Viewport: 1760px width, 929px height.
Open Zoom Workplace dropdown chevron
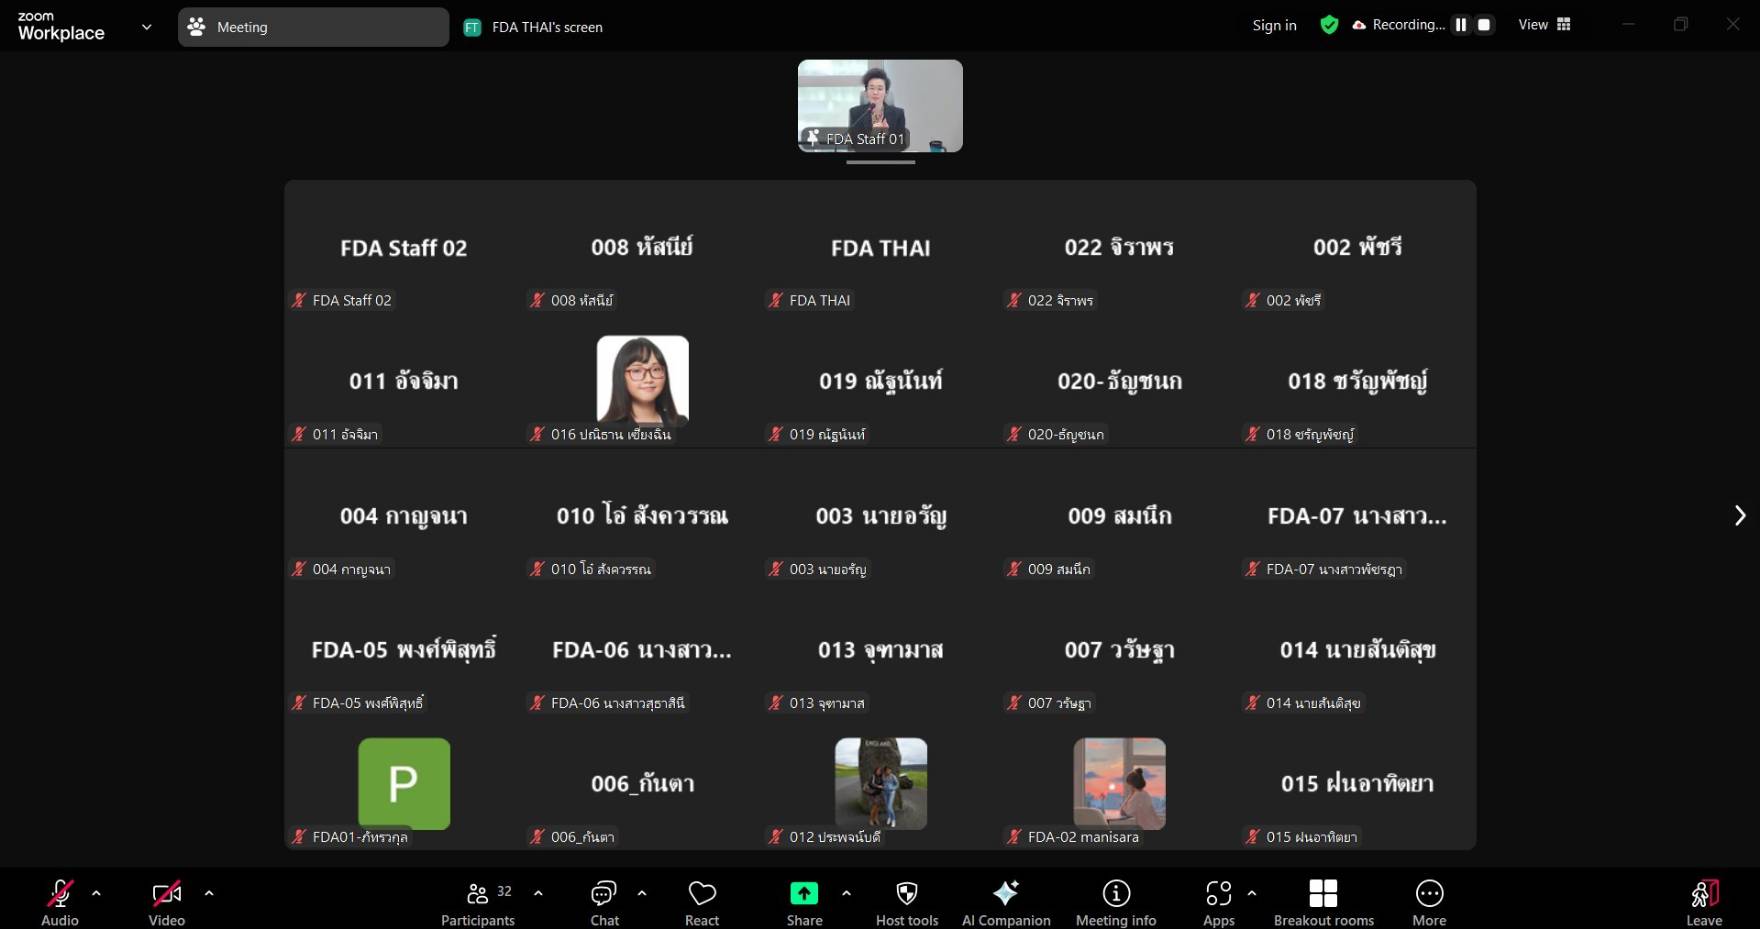[x=147, y=27]
